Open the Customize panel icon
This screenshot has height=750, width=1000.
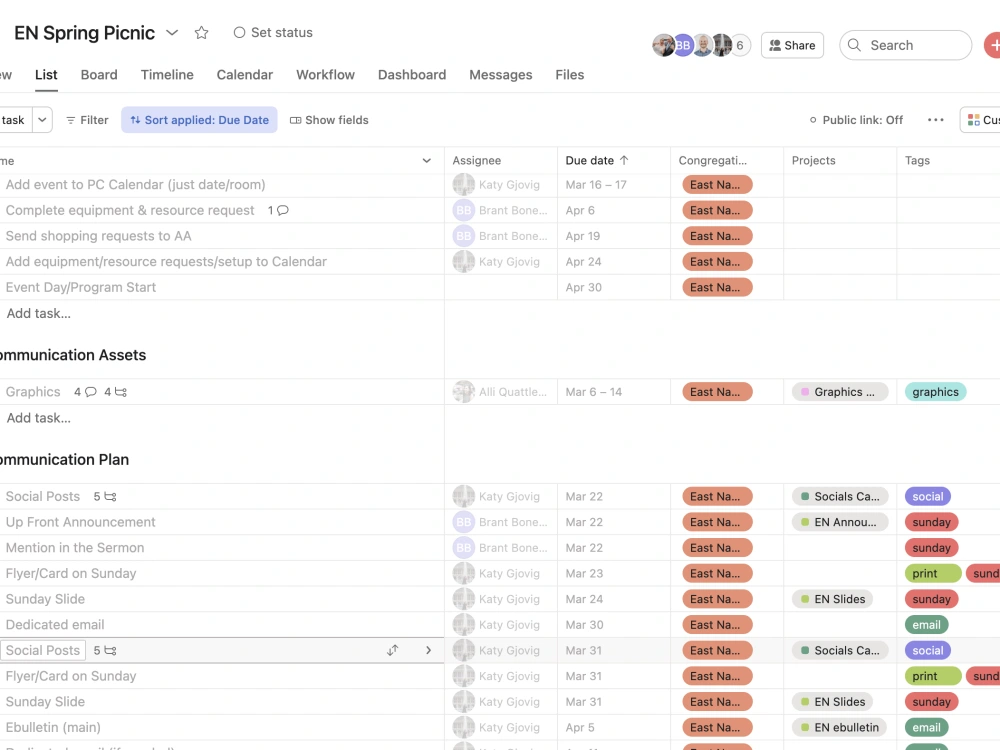pyautogui.click(x=974, y=119)
